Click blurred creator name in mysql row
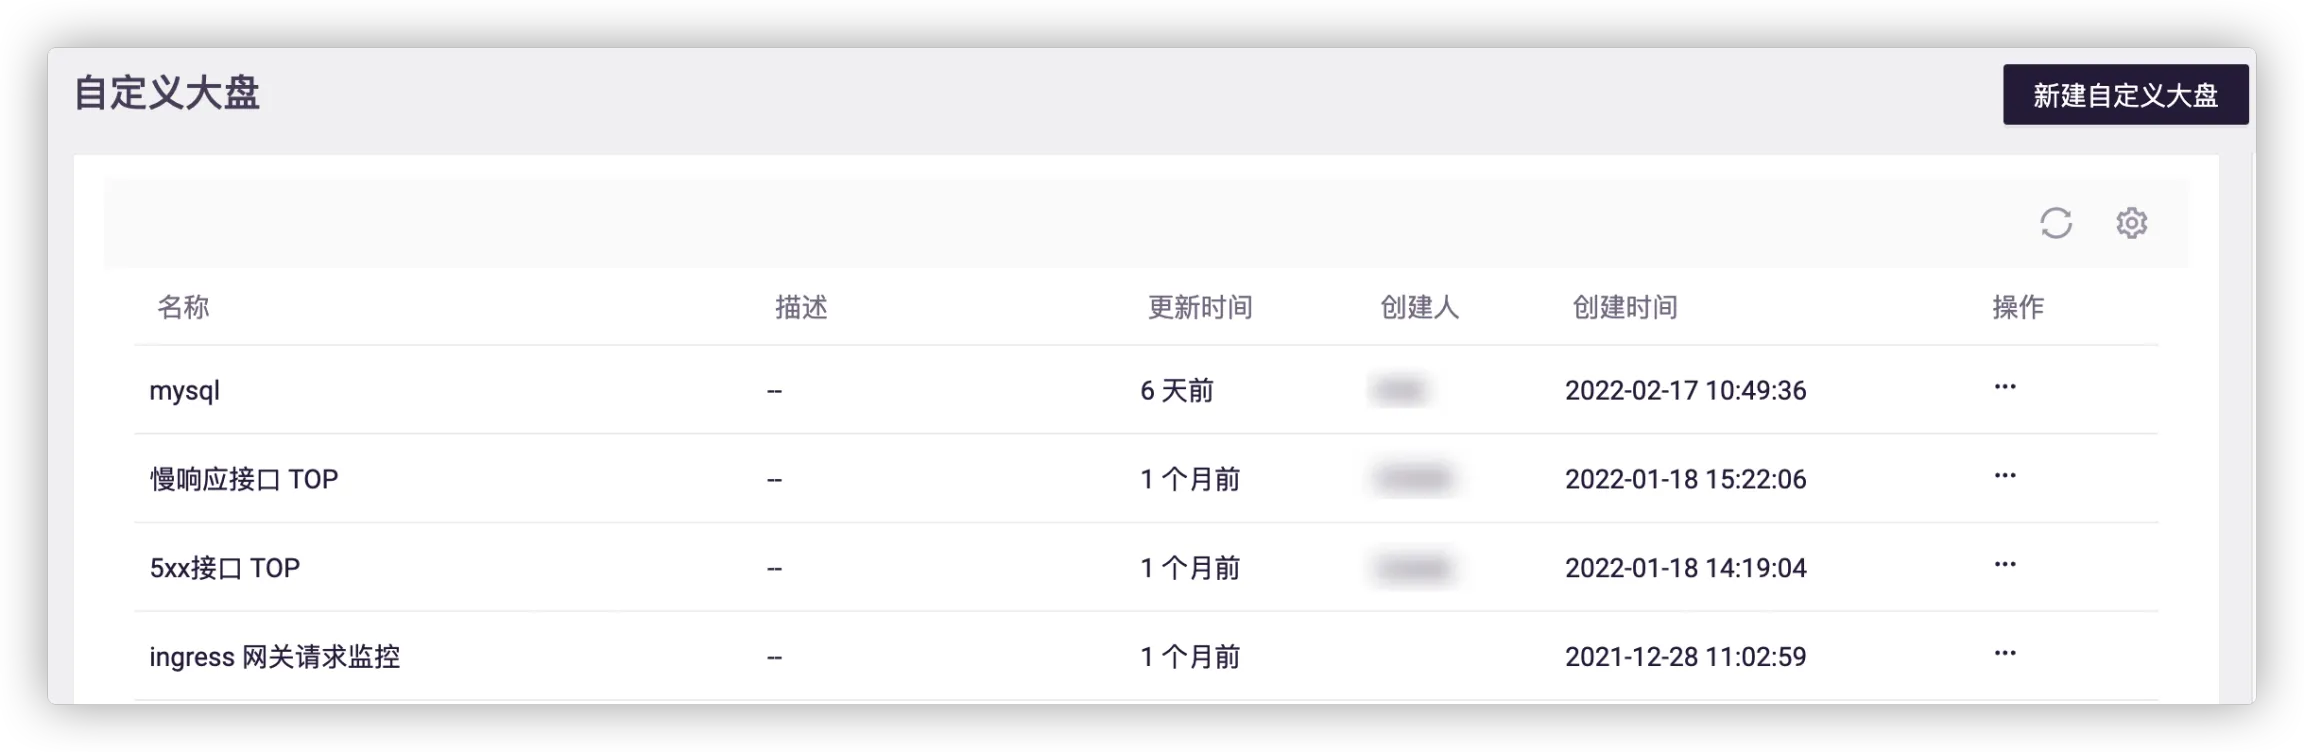This screenshot has width=2304, height=752. coord(1399,390)
